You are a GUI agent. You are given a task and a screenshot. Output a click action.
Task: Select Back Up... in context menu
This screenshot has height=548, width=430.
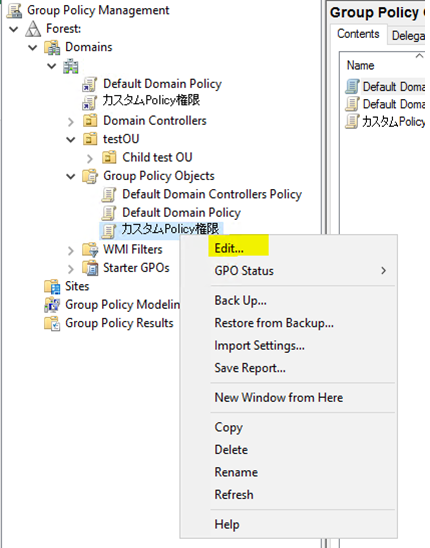tap(289, 301)
